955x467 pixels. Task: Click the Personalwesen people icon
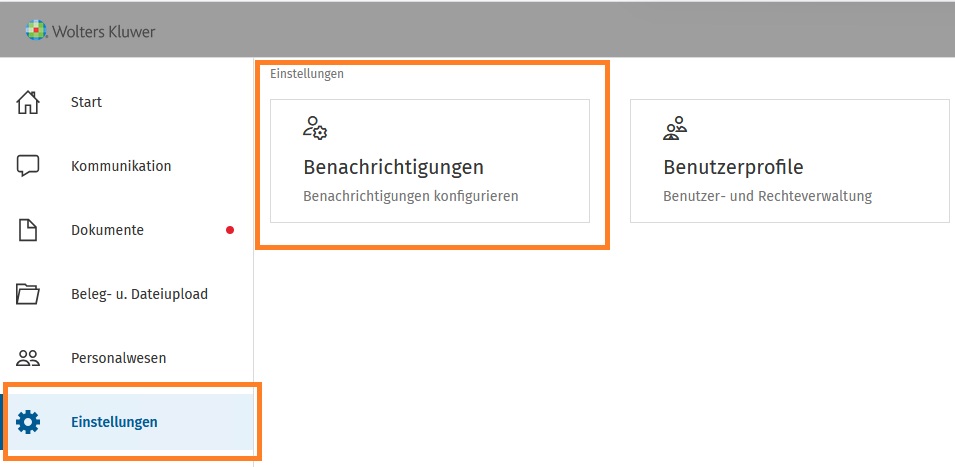pyautogui.click(x=27, y=358)
